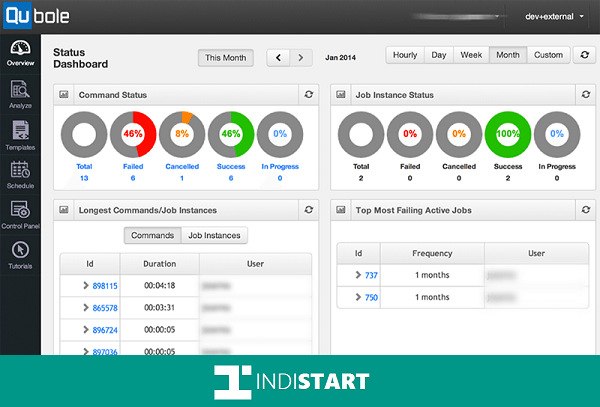Click Job Instance Cancelled 0% donut
600x407 pixels.
click(459, 134)
